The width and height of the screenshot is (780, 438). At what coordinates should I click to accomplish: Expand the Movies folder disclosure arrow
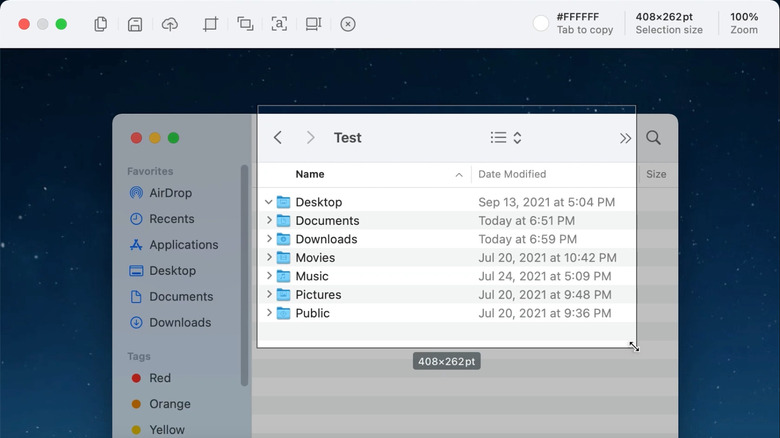[269, 258]
